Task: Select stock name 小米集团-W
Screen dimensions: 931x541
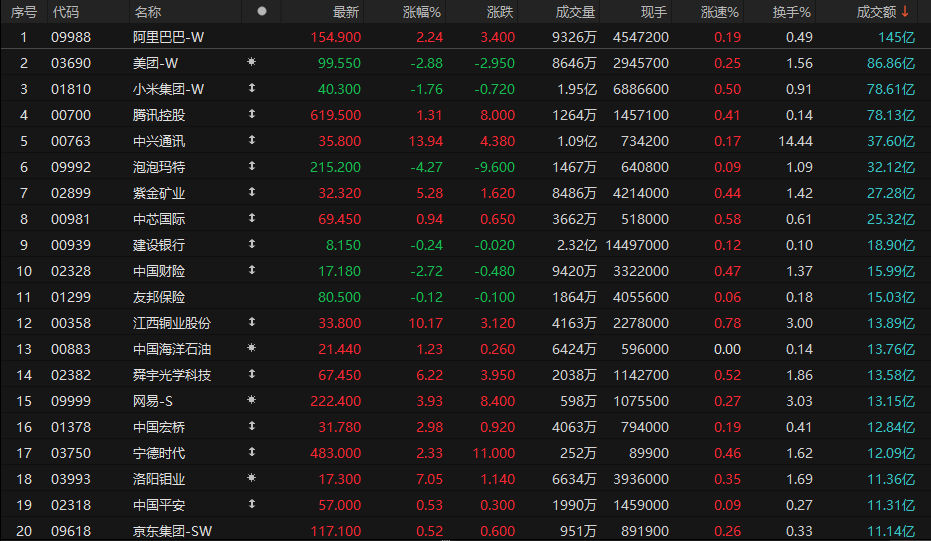Action: [169, 90]
